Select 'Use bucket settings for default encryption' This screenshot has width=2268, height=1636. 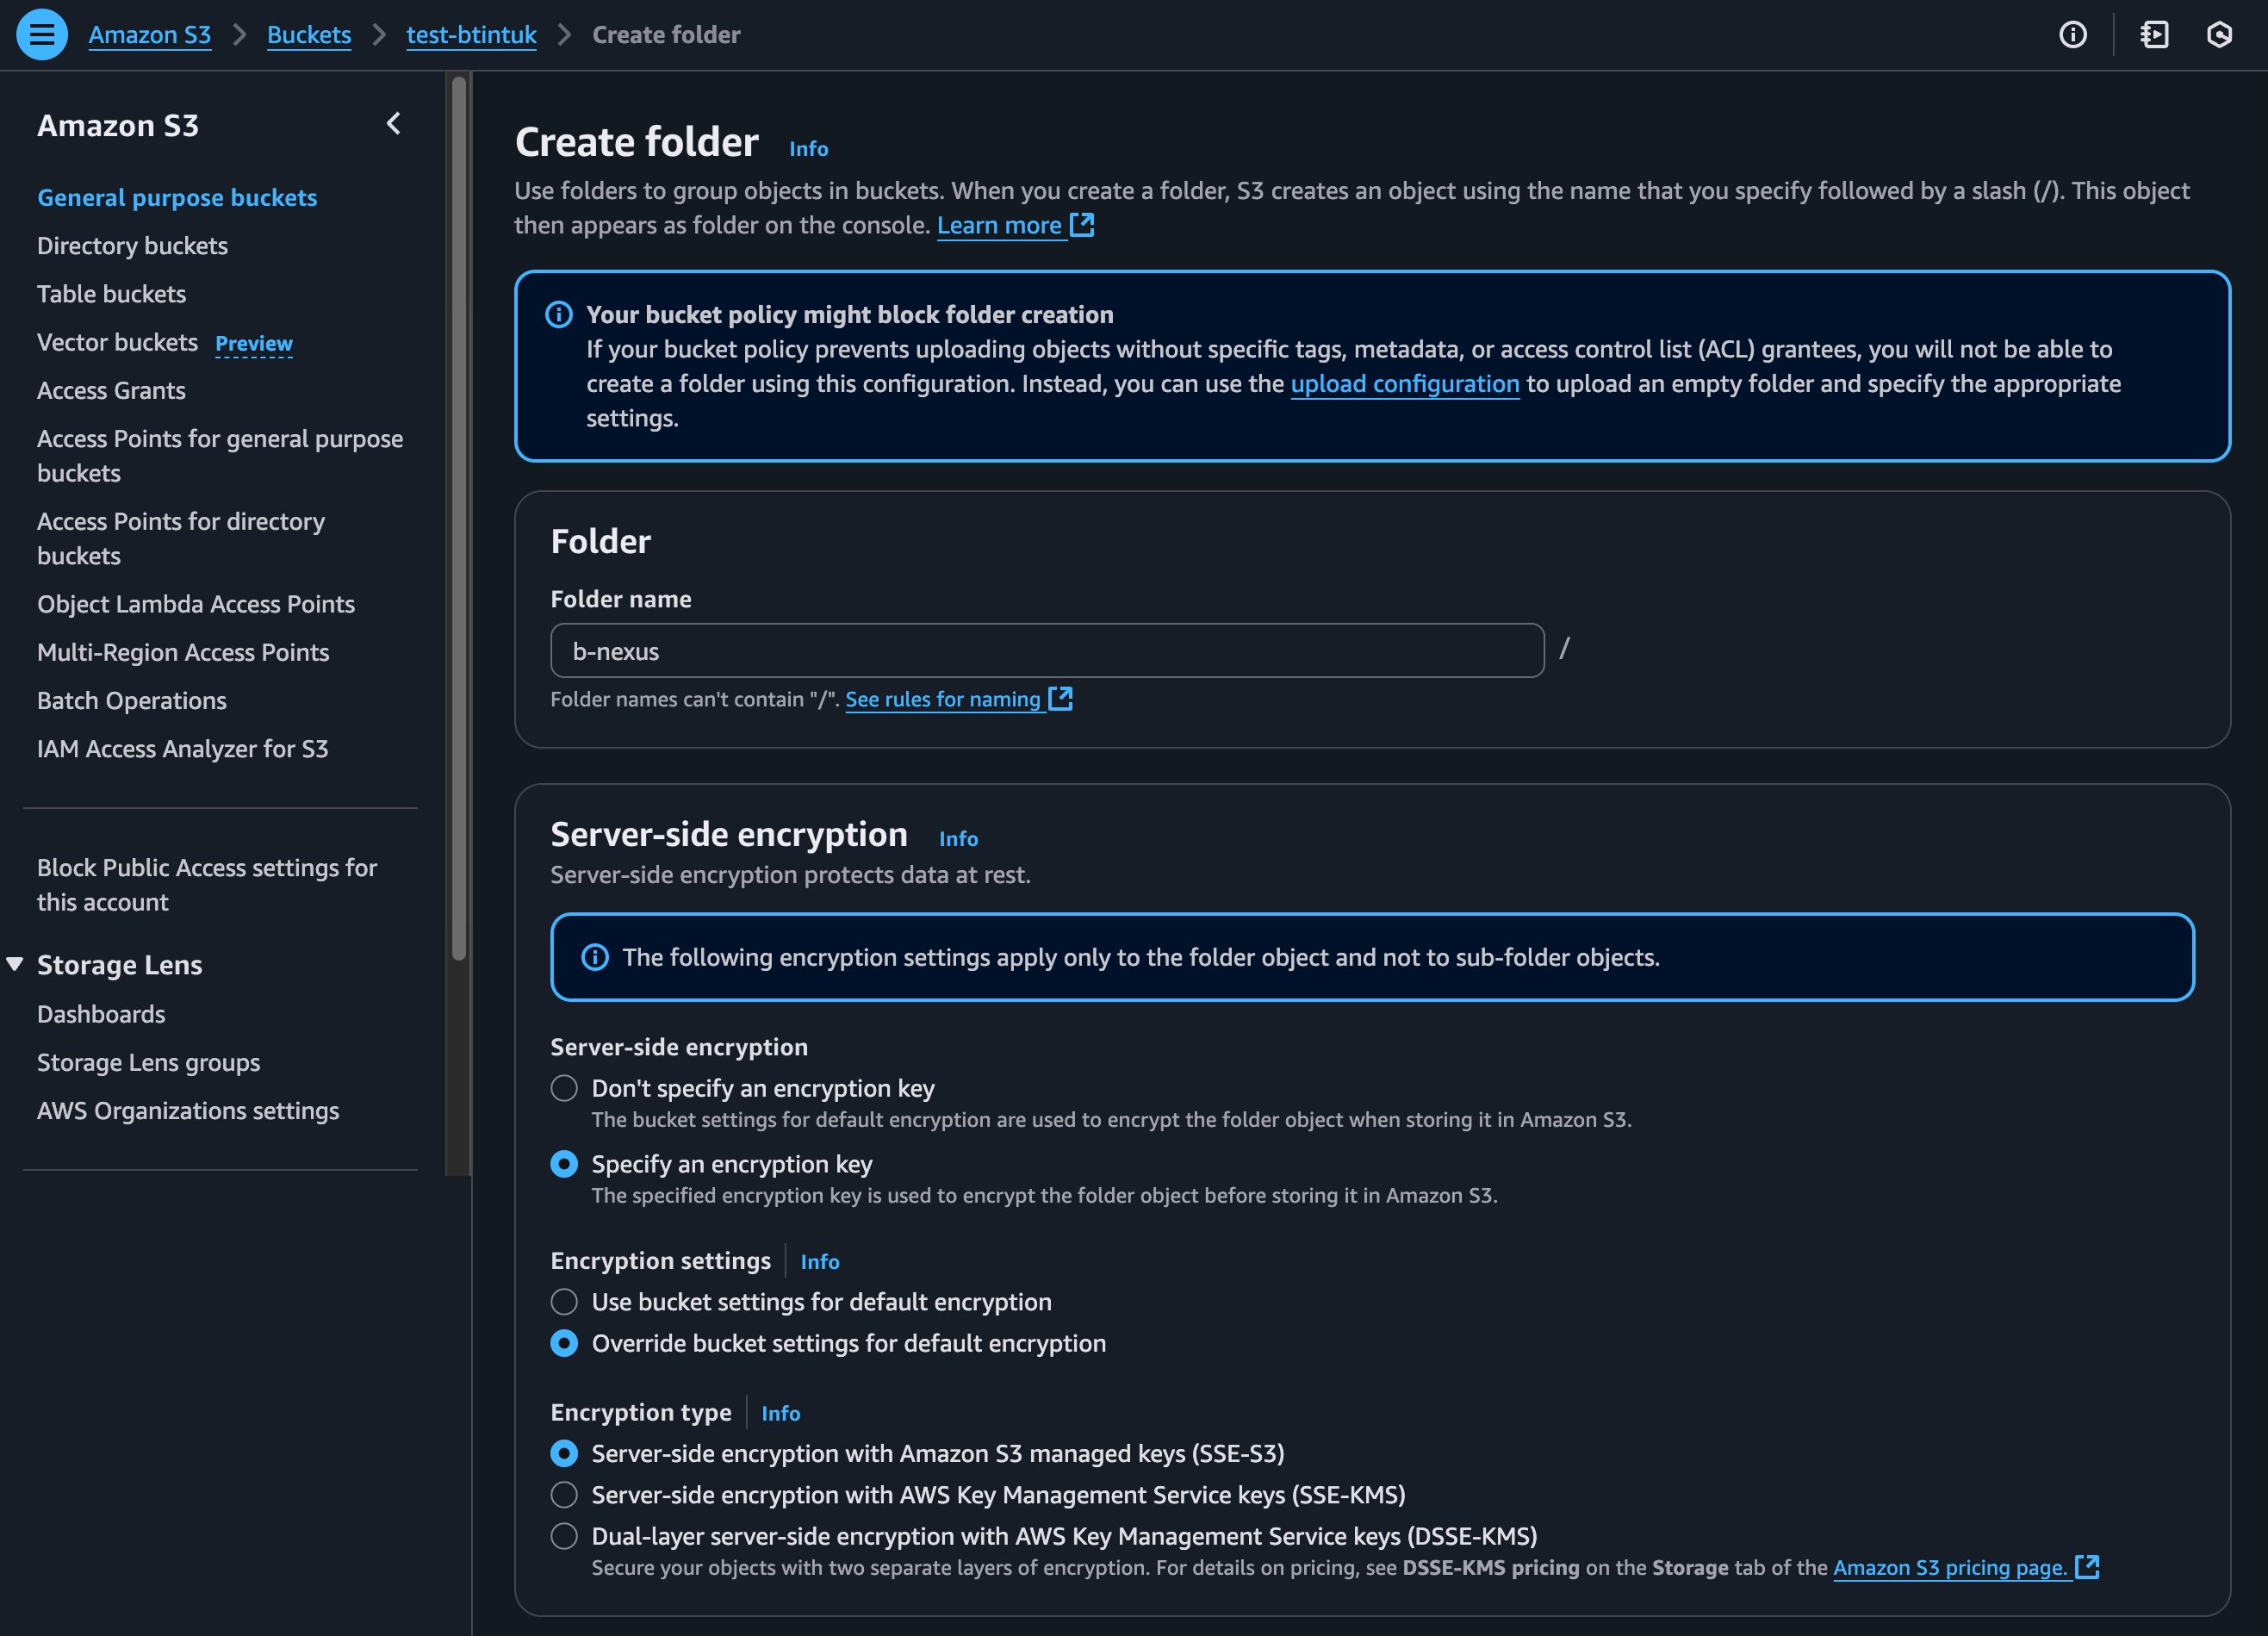pyautogui.click(x=564, y=1302)
